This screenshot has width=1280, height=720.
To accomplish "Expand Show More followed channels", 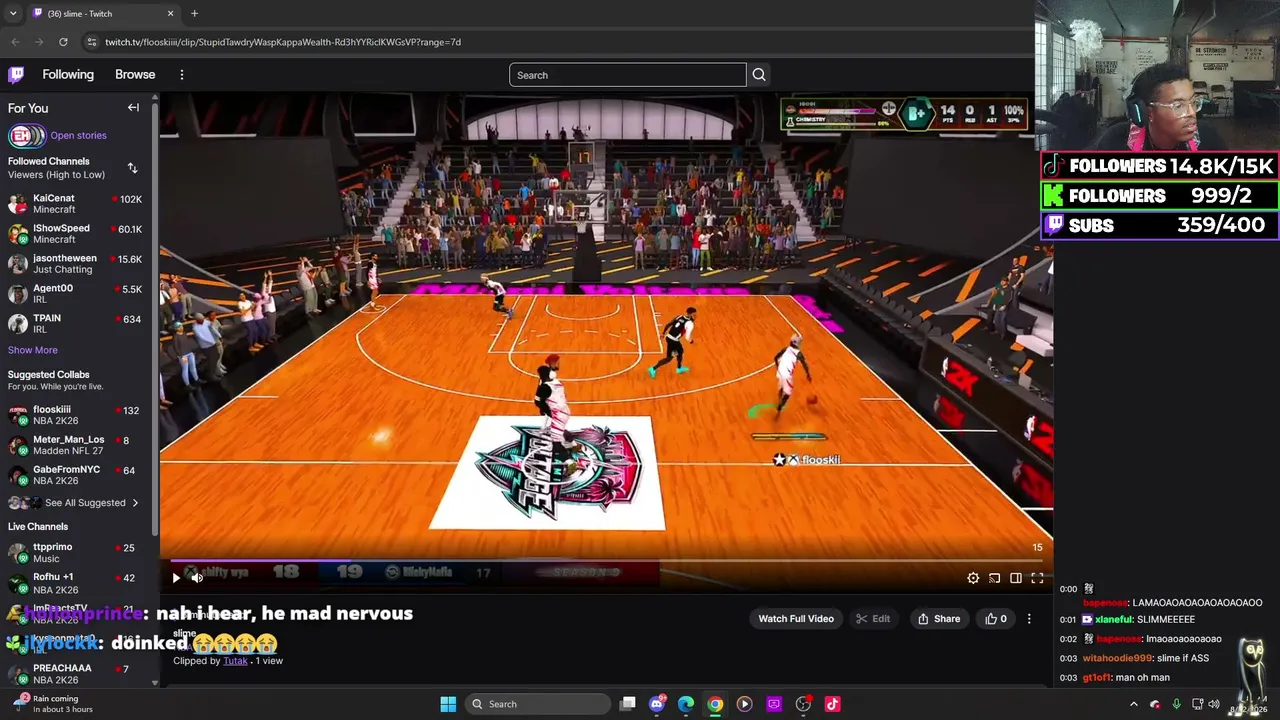I will 33,350.
